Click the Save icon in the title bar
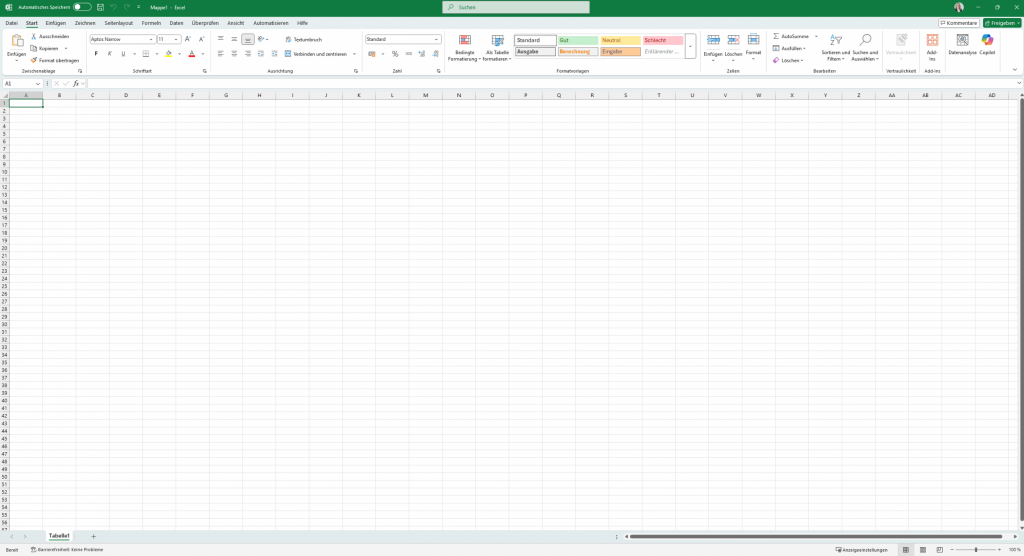Screen dimensions: 1024x556 coord(100,7)
